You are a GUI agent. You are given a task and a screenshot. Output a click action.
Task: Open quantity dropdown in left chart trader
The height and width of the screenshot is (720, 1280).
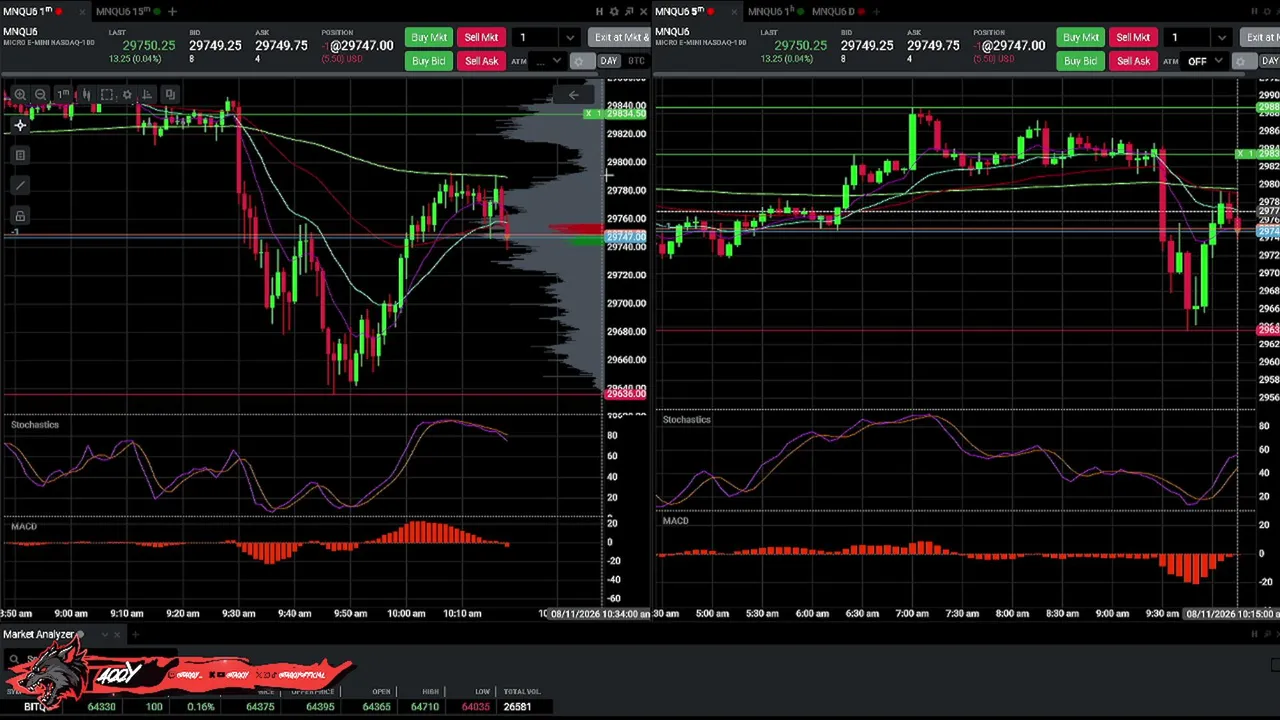[570, 38]
